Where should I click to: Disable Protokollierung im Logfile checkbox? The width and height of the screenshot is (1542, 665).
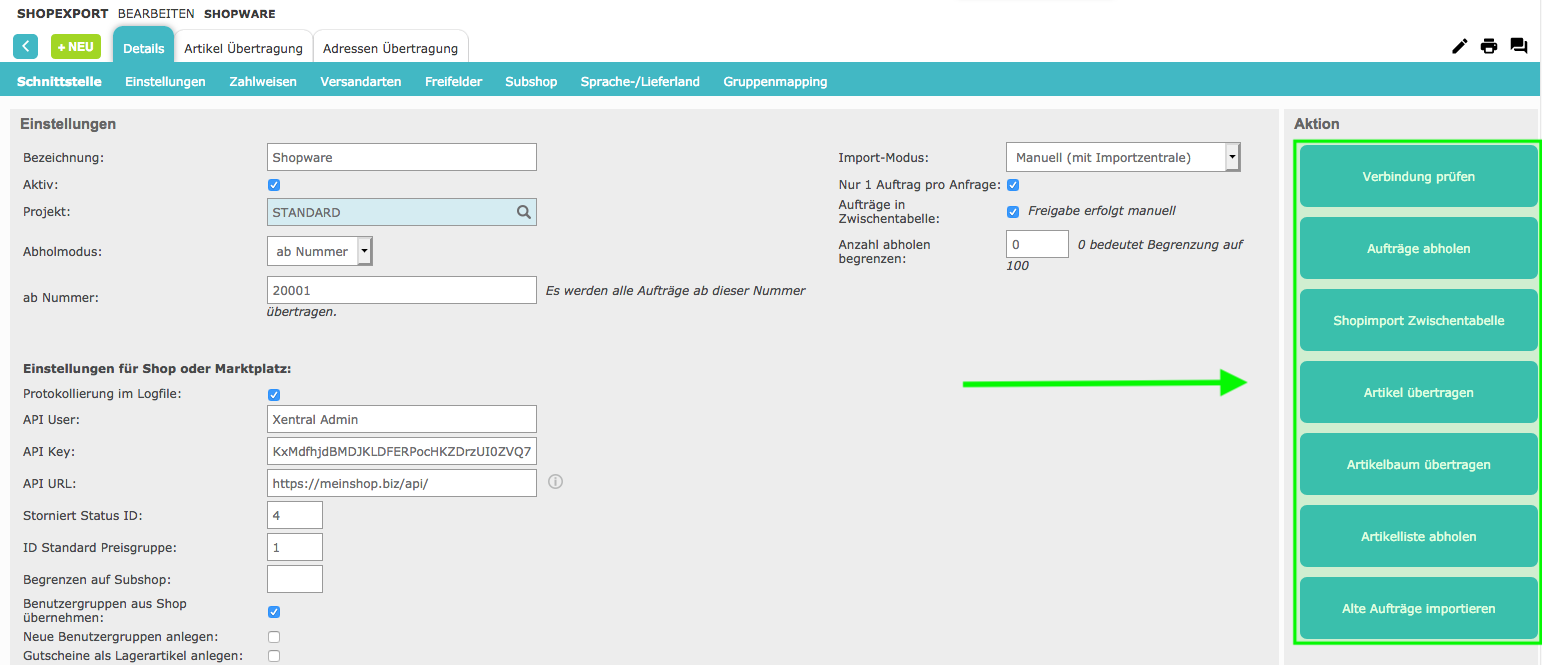(274, 395)
